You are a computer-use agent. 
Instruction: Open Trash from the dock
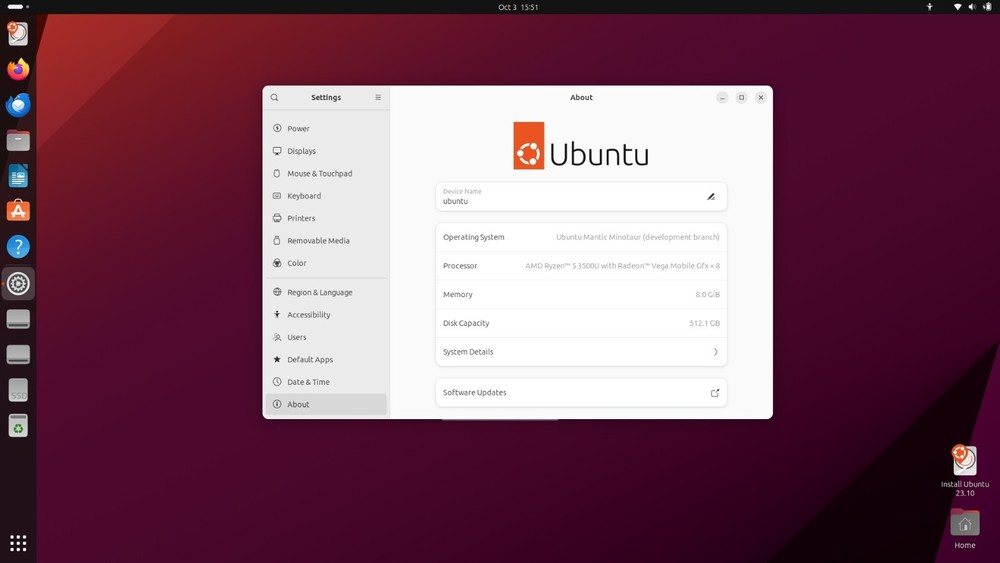[18, 425]
